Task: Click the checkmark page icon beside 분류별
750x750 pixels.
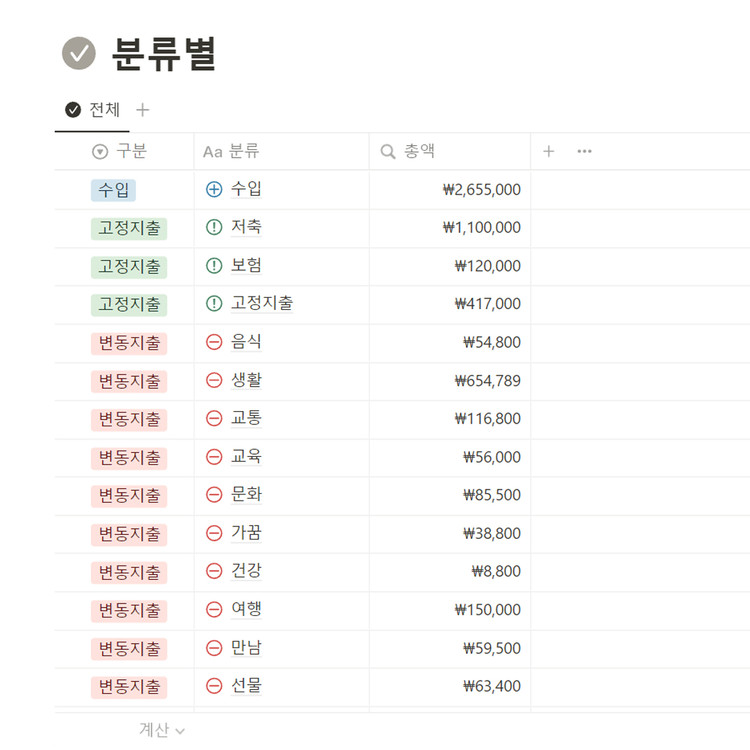Action: point(79,53)
